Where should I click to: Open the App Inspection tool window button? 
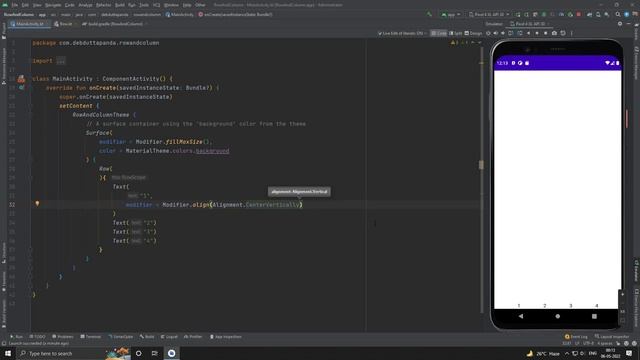tap(226, 336)
